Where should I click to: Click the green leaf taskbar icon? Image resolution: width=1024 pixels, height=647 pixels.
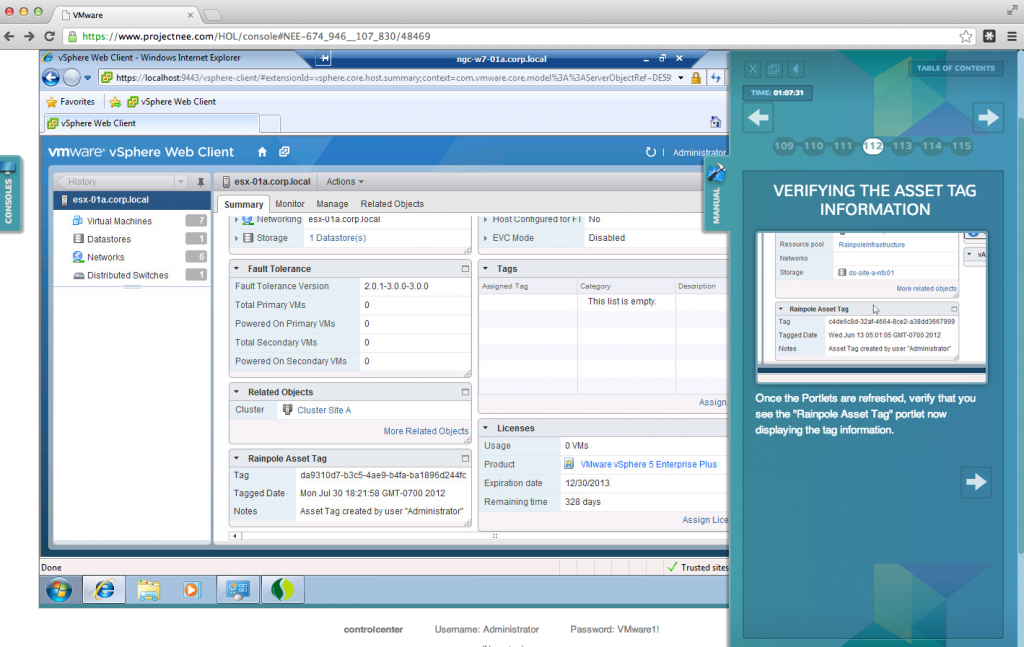(x=283, y=590)
